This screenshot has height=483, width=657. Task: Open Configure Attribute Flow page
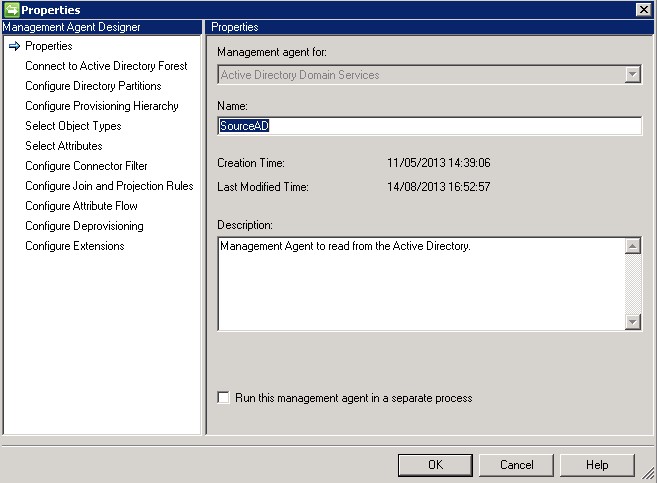(x=81, y=206)
